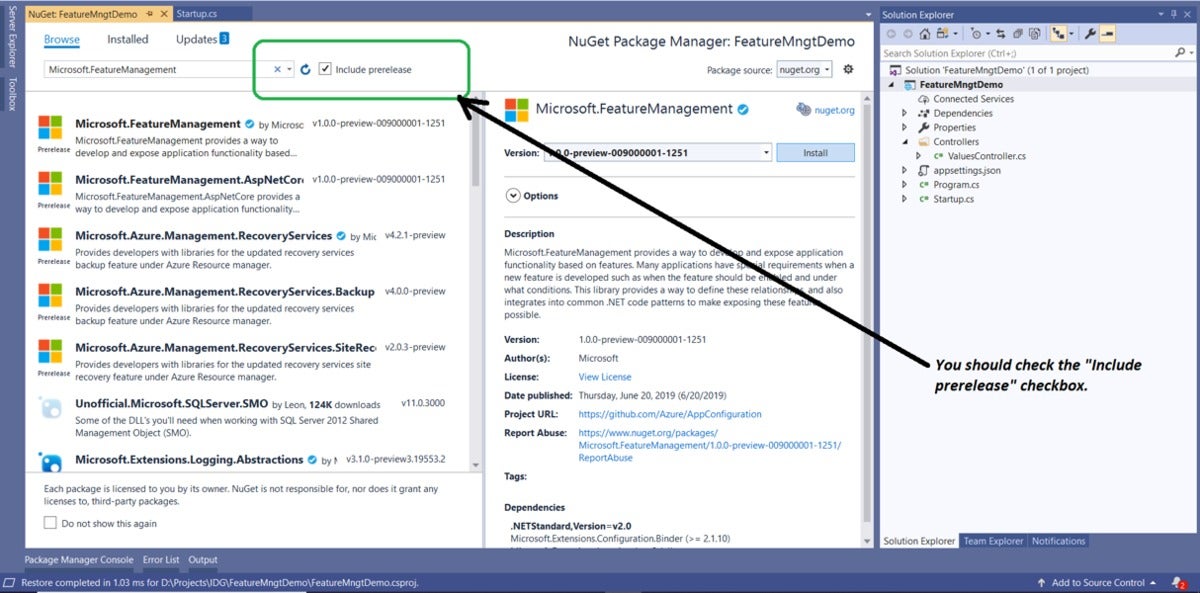Uncheck the Include prerelease checkbox
1200x593 pixels.
coord(324,70)
